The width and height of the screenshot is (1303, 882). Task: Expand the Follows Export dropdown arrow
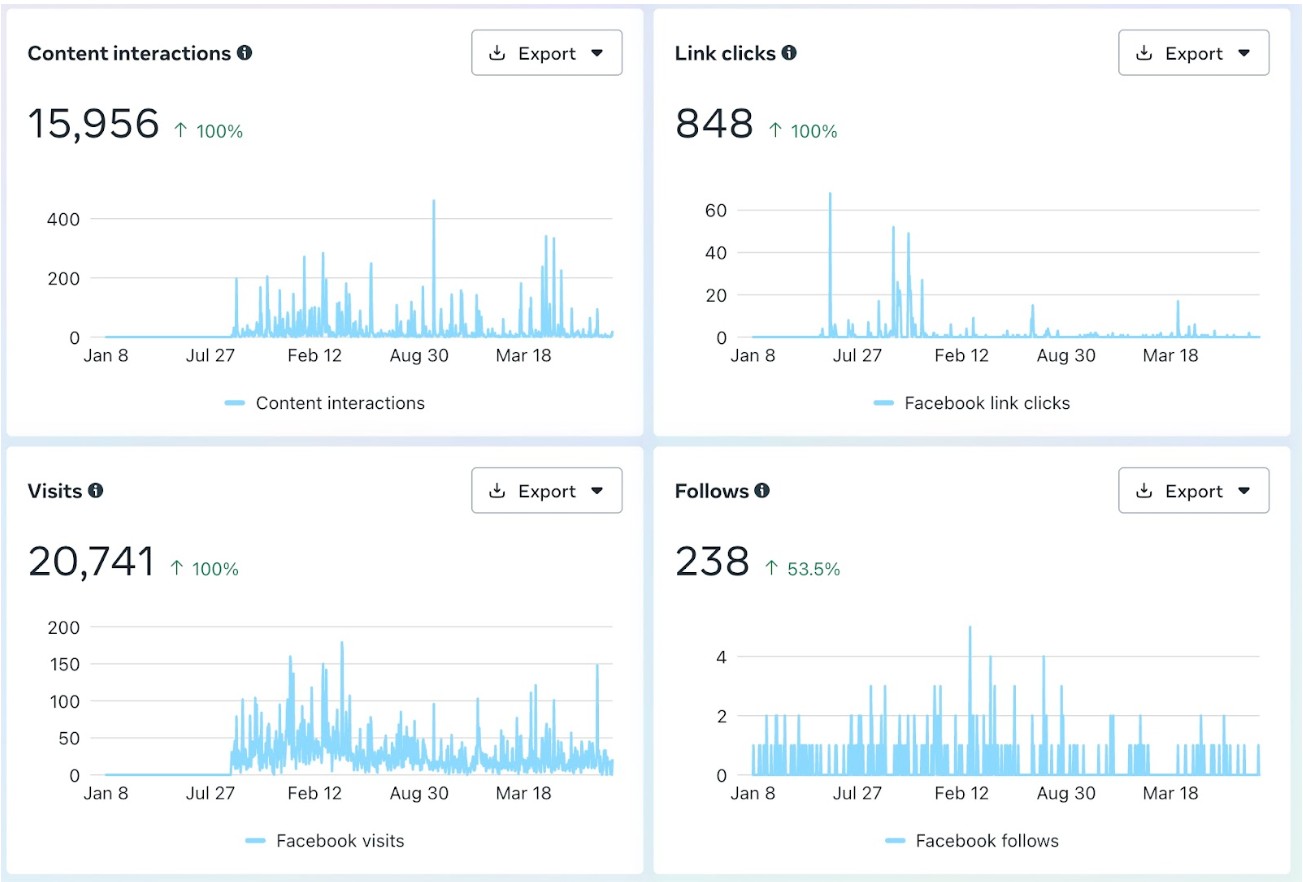tap(1244, 491)
